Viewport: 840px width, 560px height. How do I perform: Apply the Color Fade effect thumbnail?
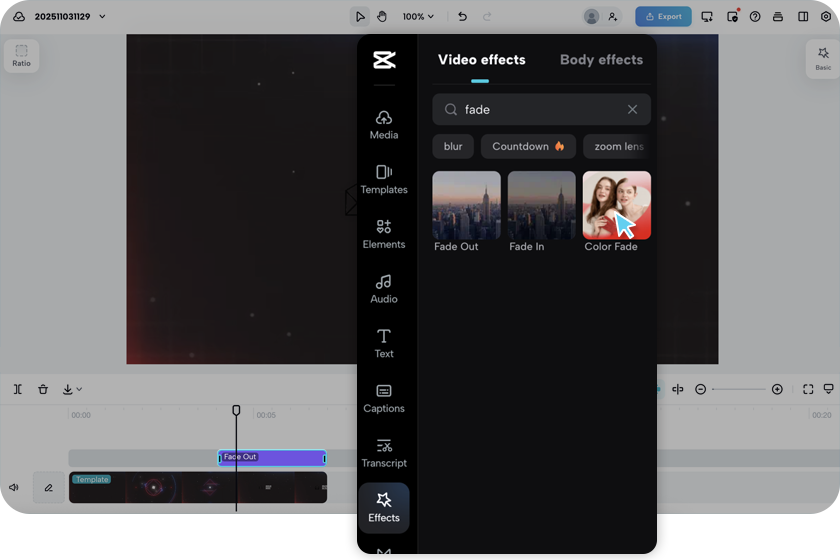(x=617, y=205)
